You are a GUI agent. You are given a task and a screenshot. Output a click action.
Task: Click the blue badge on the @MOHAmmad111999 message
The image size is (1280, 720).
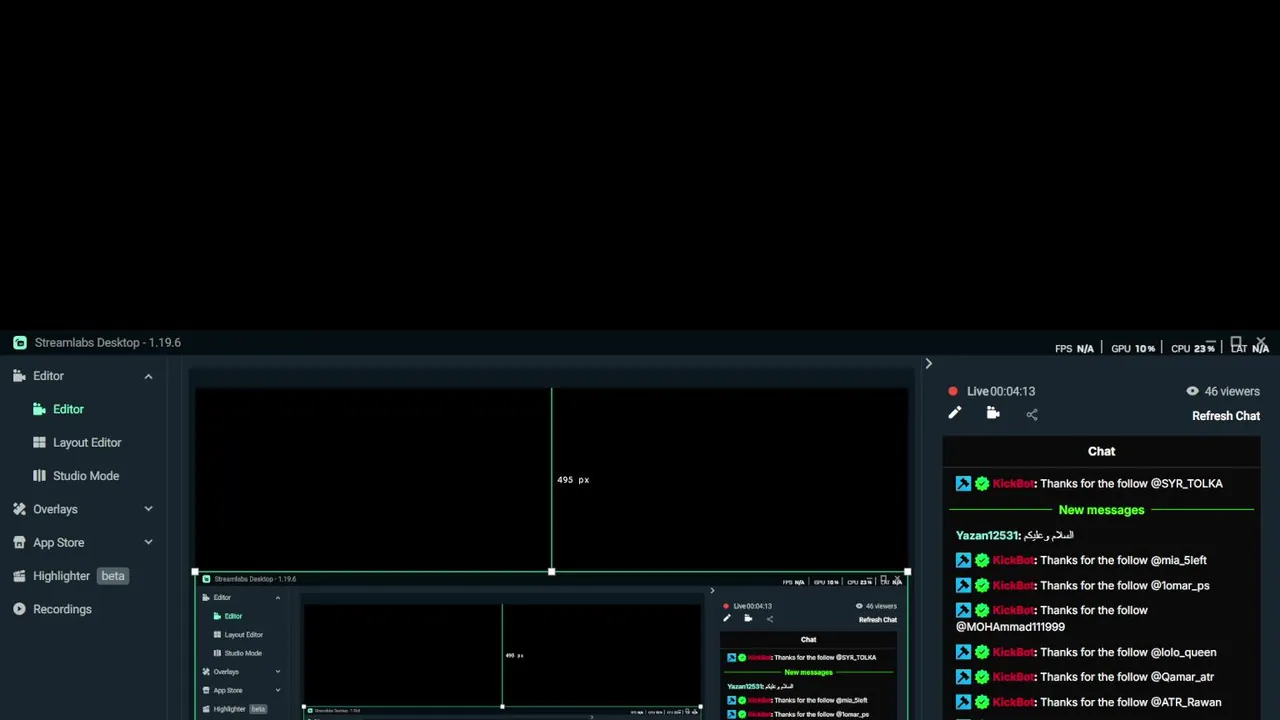click(963, 610)
